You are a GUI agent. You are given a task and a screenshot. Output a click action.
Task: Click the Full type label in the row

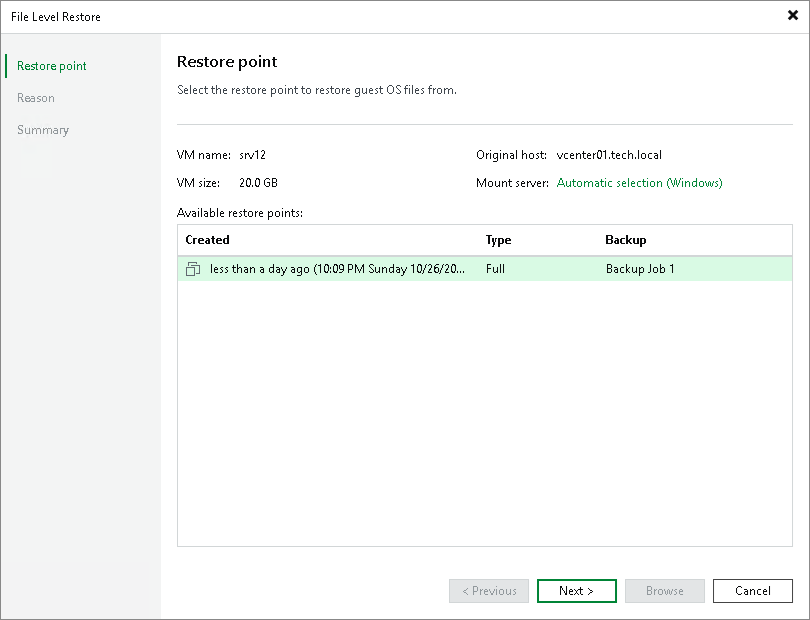pyautogui.click(x=494, y=268)
